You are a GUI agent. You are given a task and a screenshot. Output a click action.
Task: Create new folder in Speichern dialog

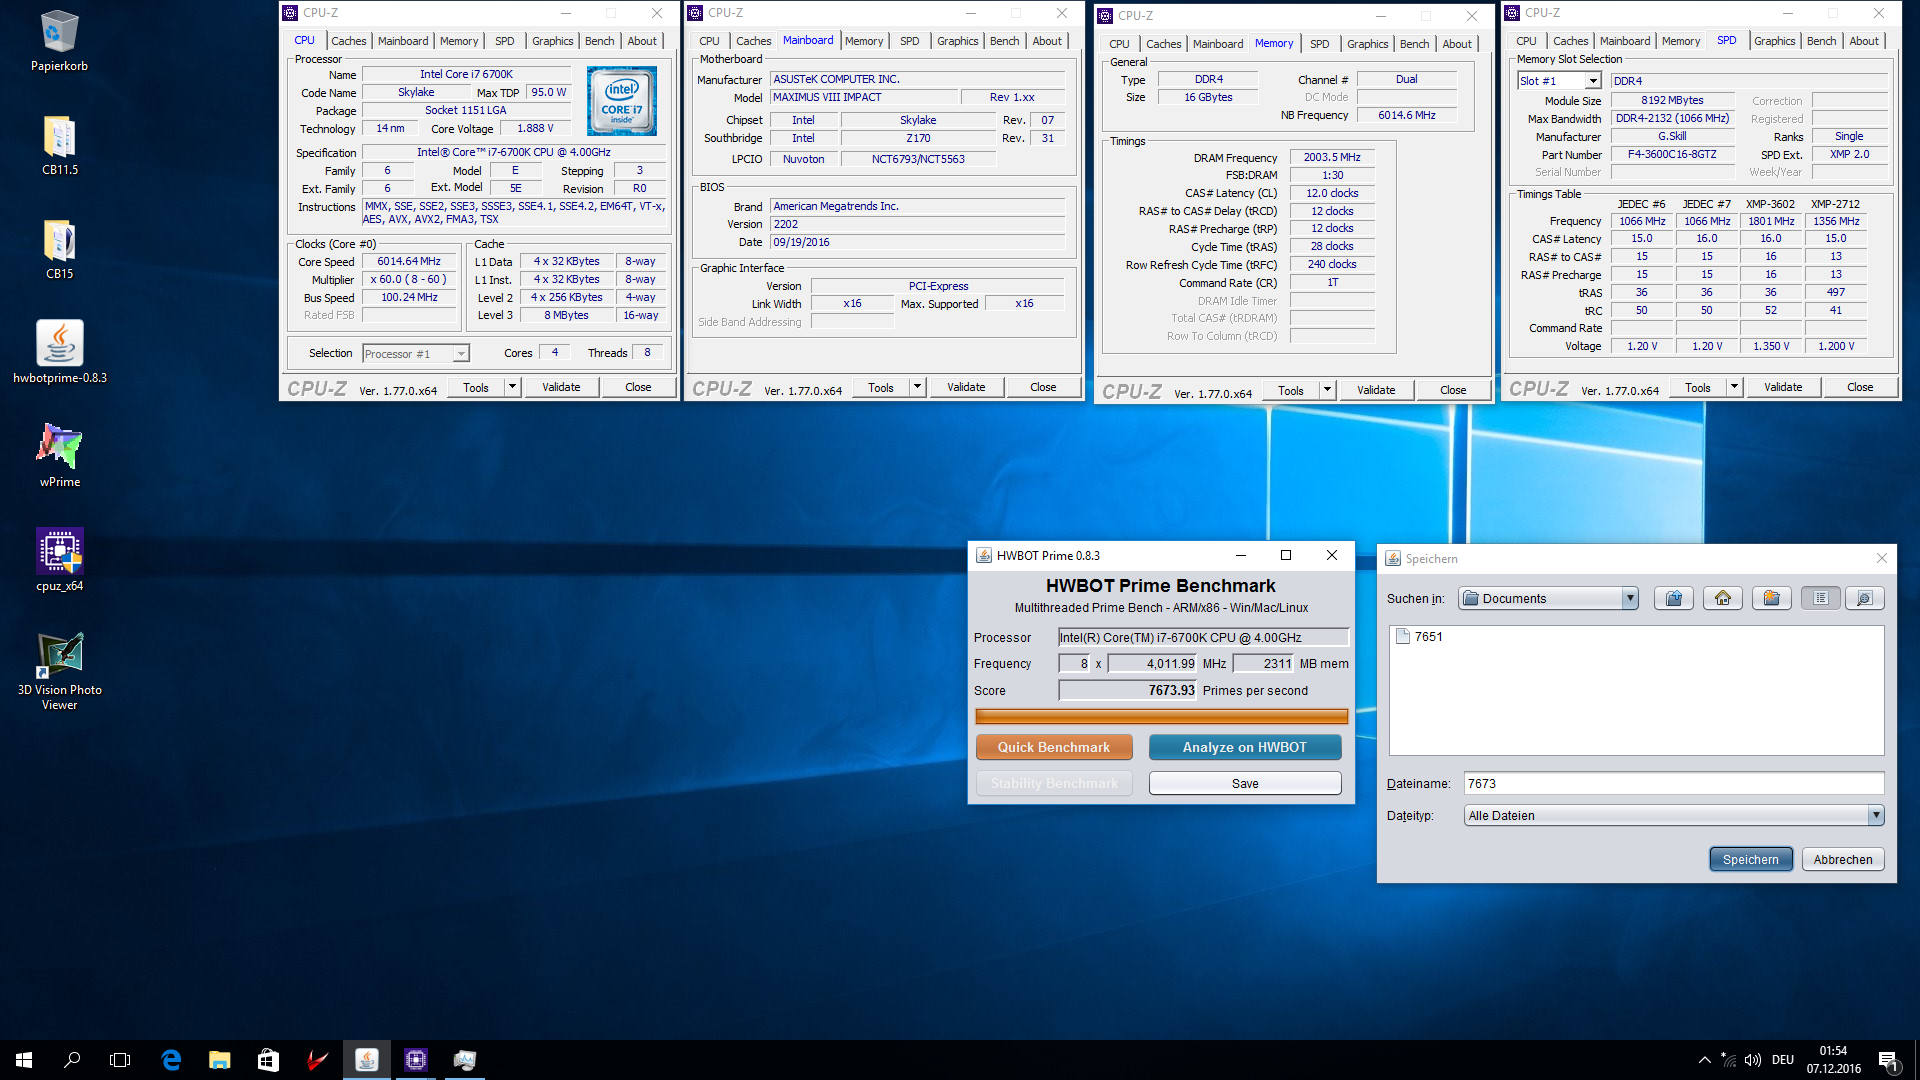[1772, 598]
